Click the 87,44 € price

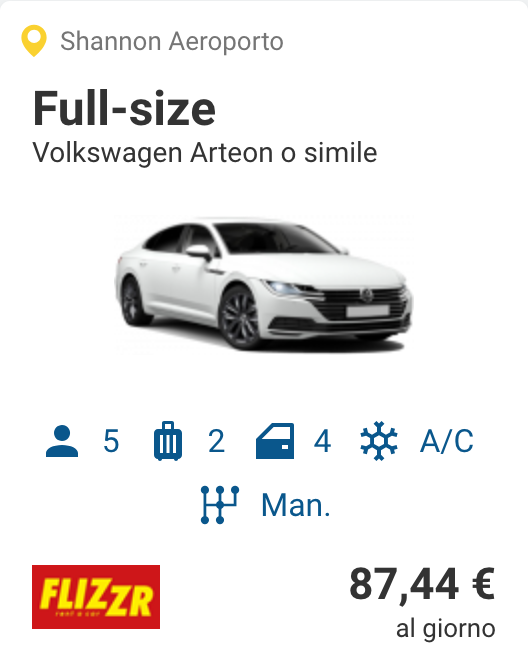pyautogui.click(x=422, y=584)
